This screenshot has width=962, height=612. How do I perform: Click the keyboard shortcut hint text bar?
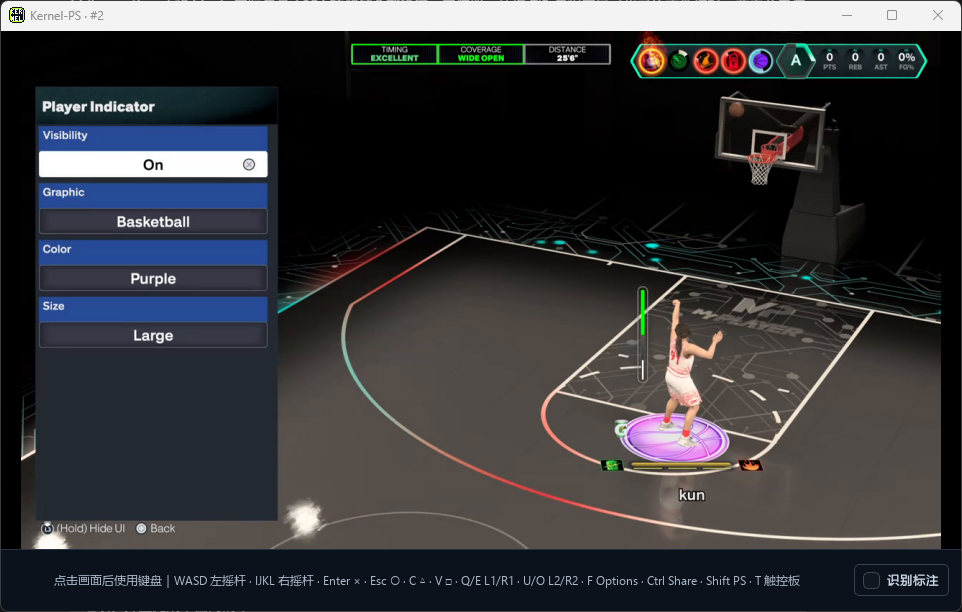pyautogui.click(x=426, y=580)
